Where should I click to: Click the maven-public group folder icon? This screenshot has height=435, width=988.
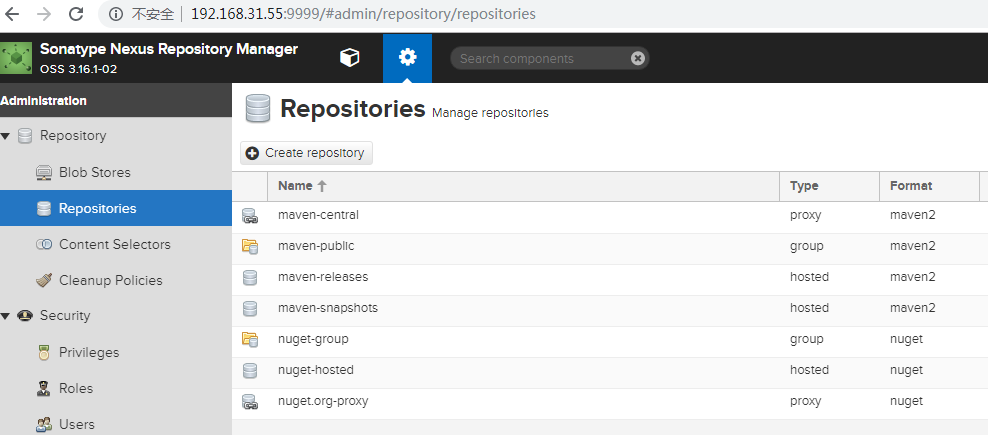pos(250,246)
